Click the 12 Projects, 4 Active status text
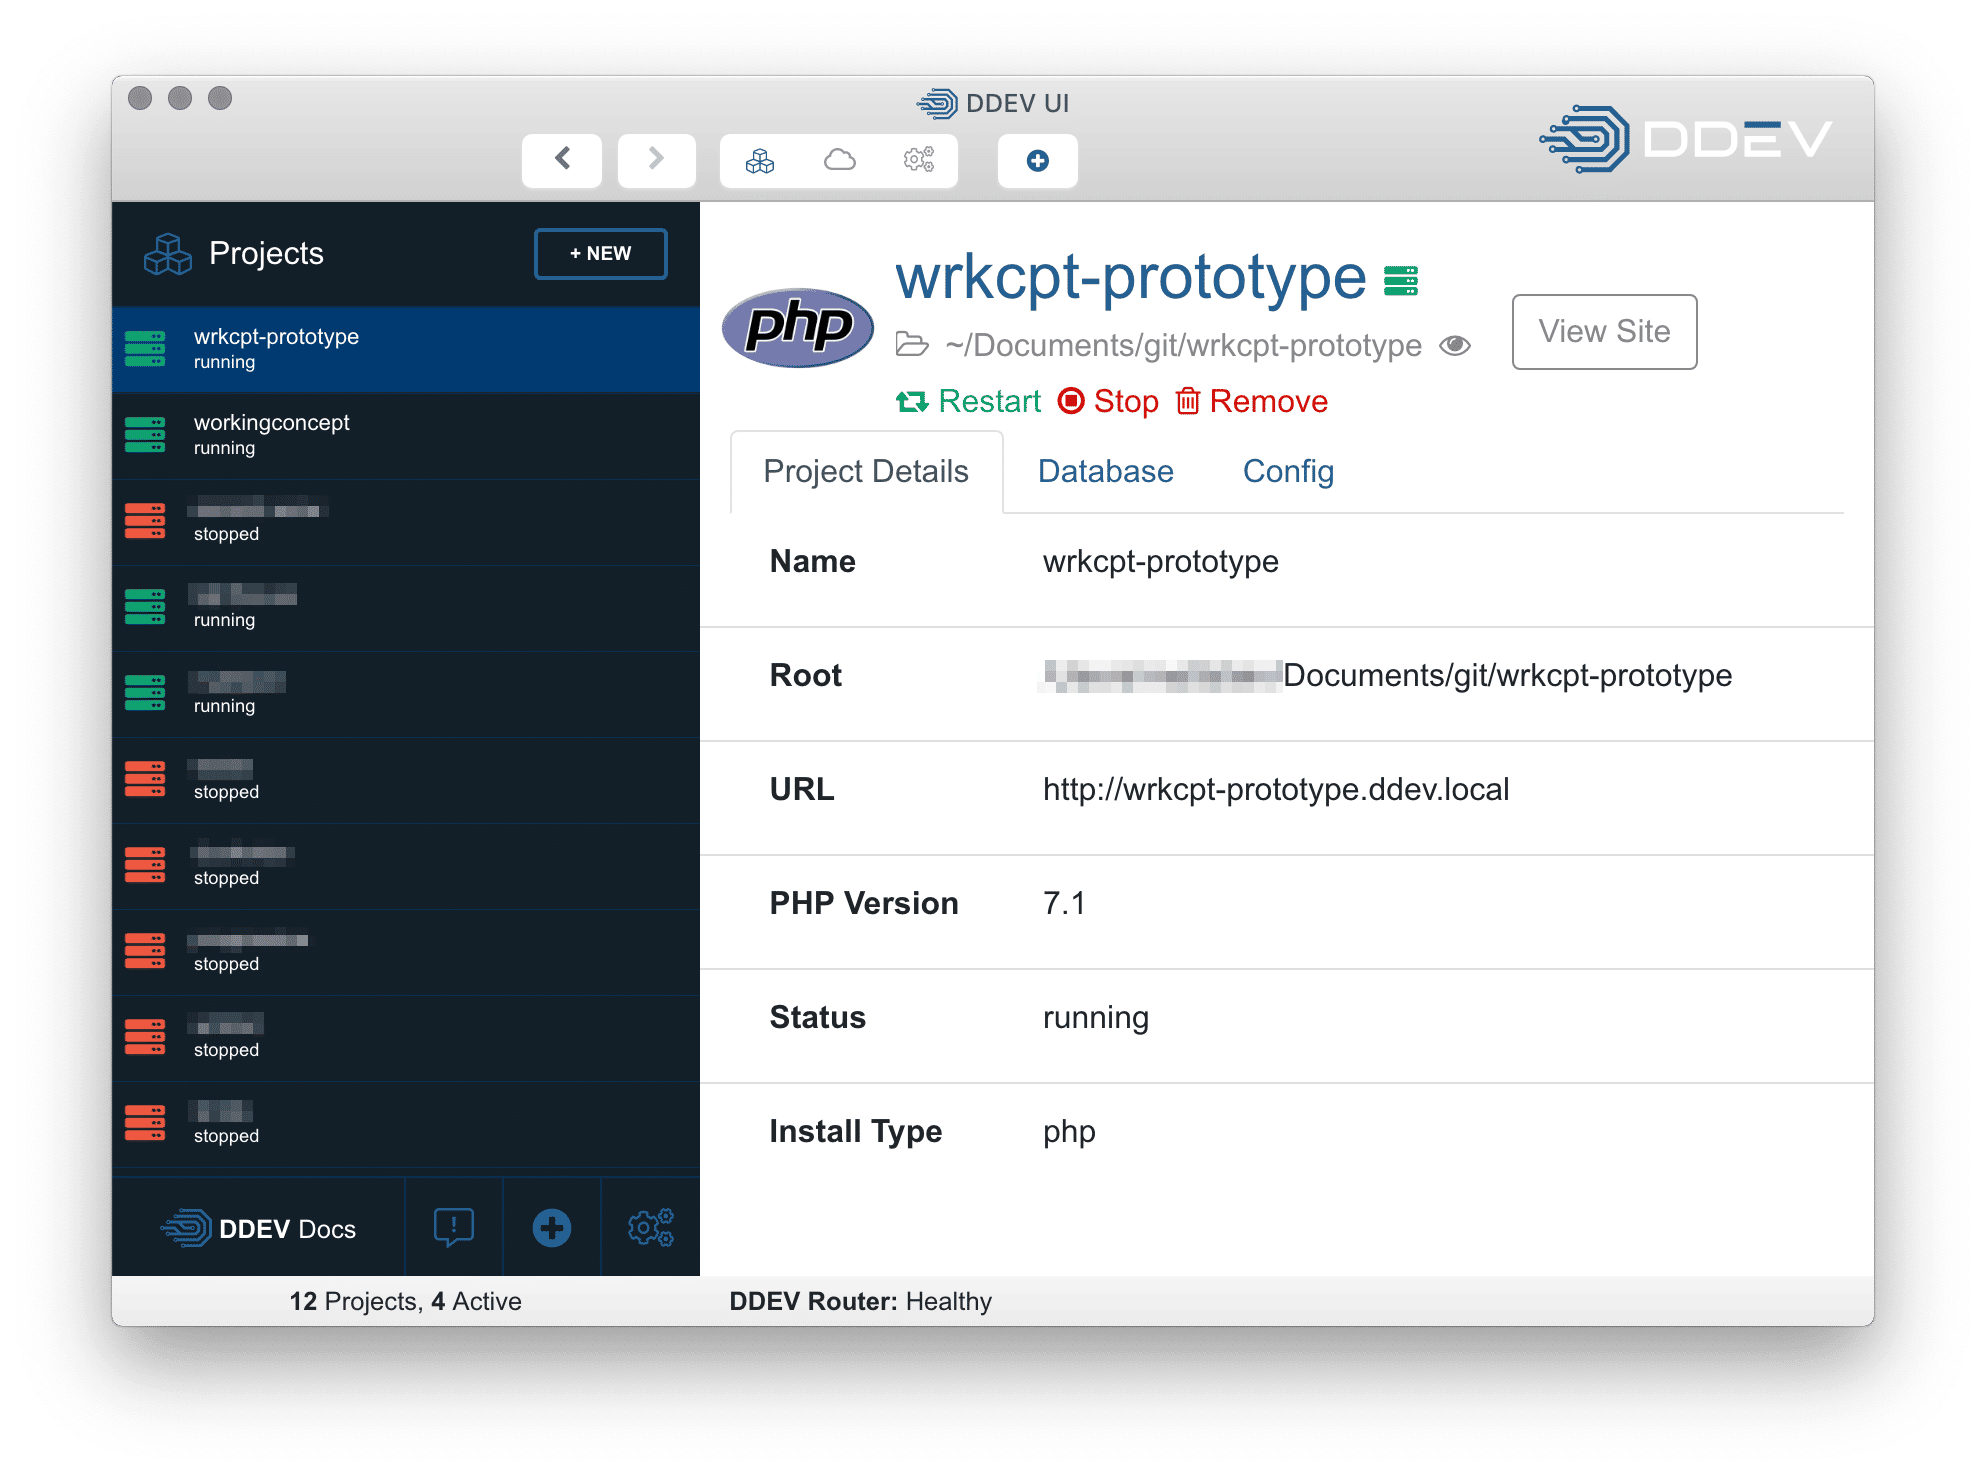This screenshot has height=1474, width=1986. click(x=406, y=1302)
